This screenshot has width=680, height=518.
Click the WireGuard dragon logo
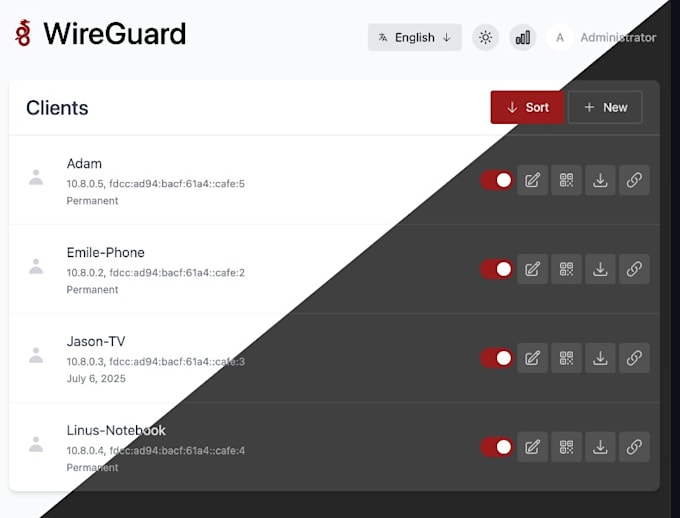pos(23,33)
